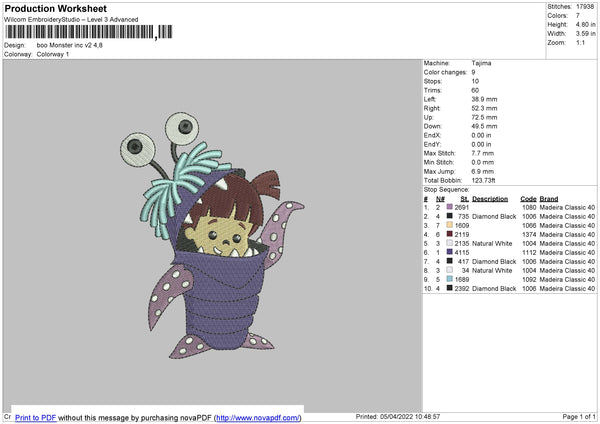Click 'Diamond Black' in stop row 7

[x=494, y=261]
